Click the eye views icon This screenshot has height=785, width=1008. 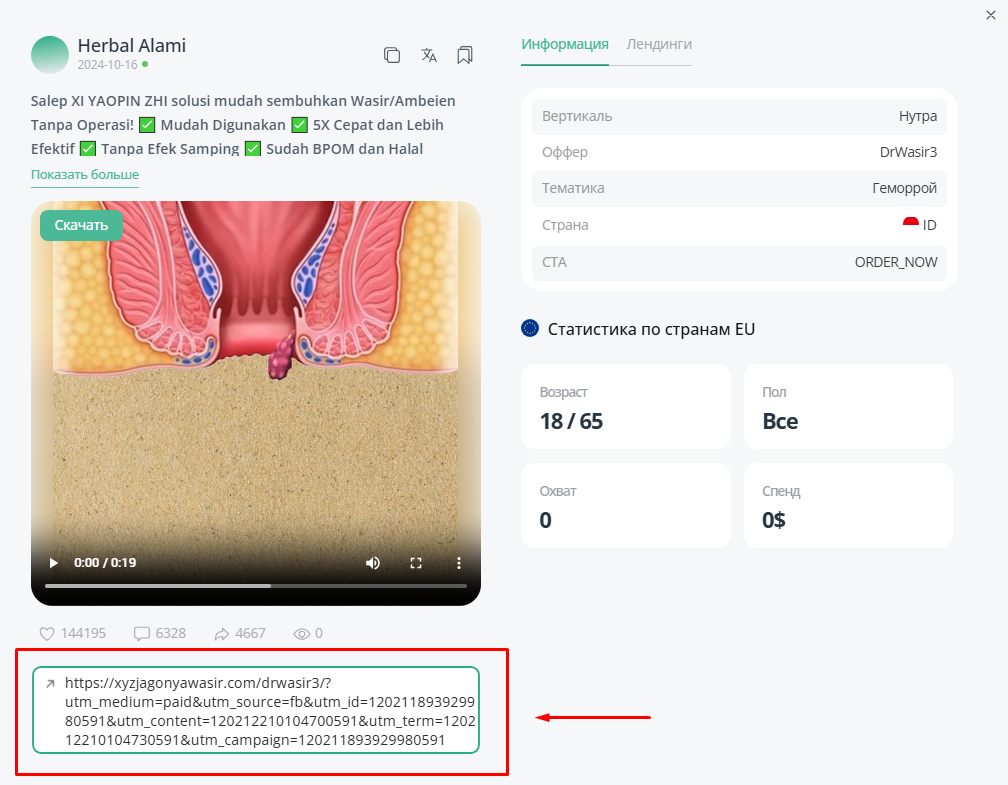[302, 634]
